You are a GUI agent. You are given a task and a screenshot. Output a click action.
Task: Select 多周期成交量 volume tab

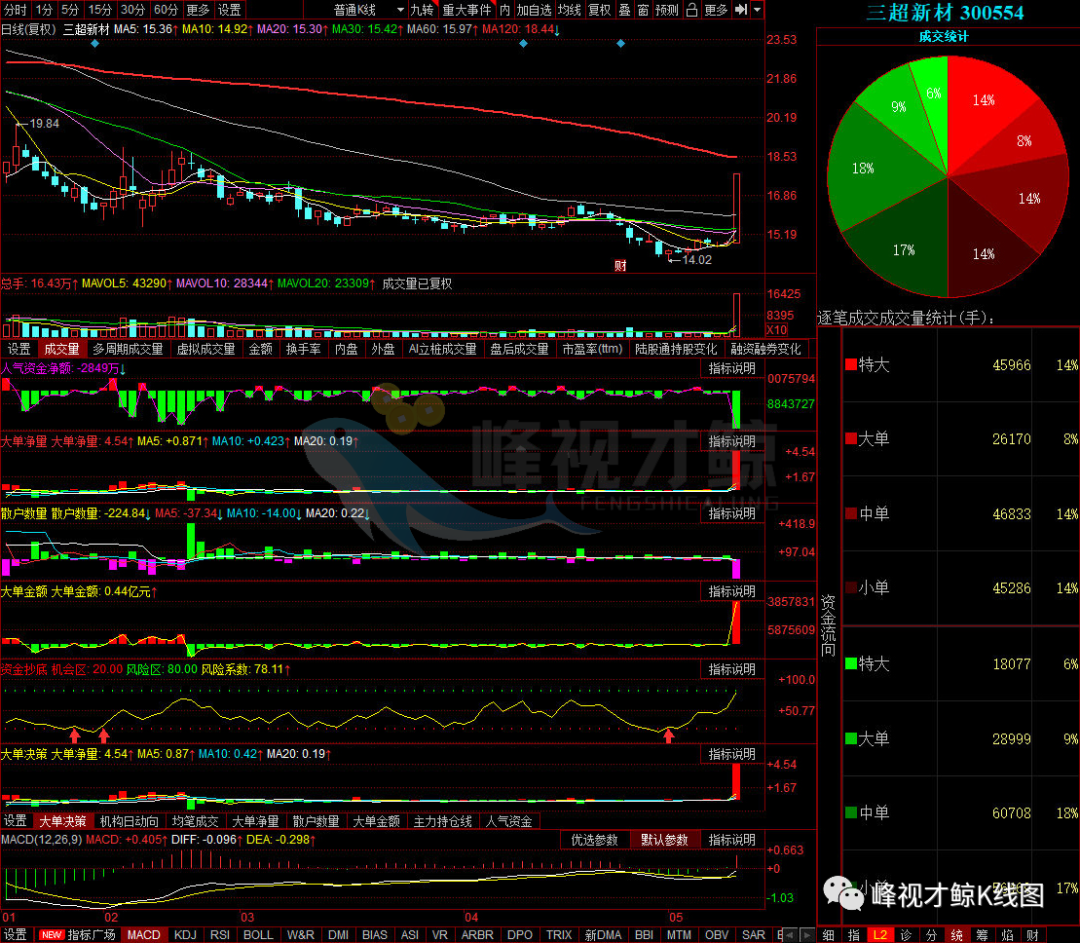click(x=128, y=349)
